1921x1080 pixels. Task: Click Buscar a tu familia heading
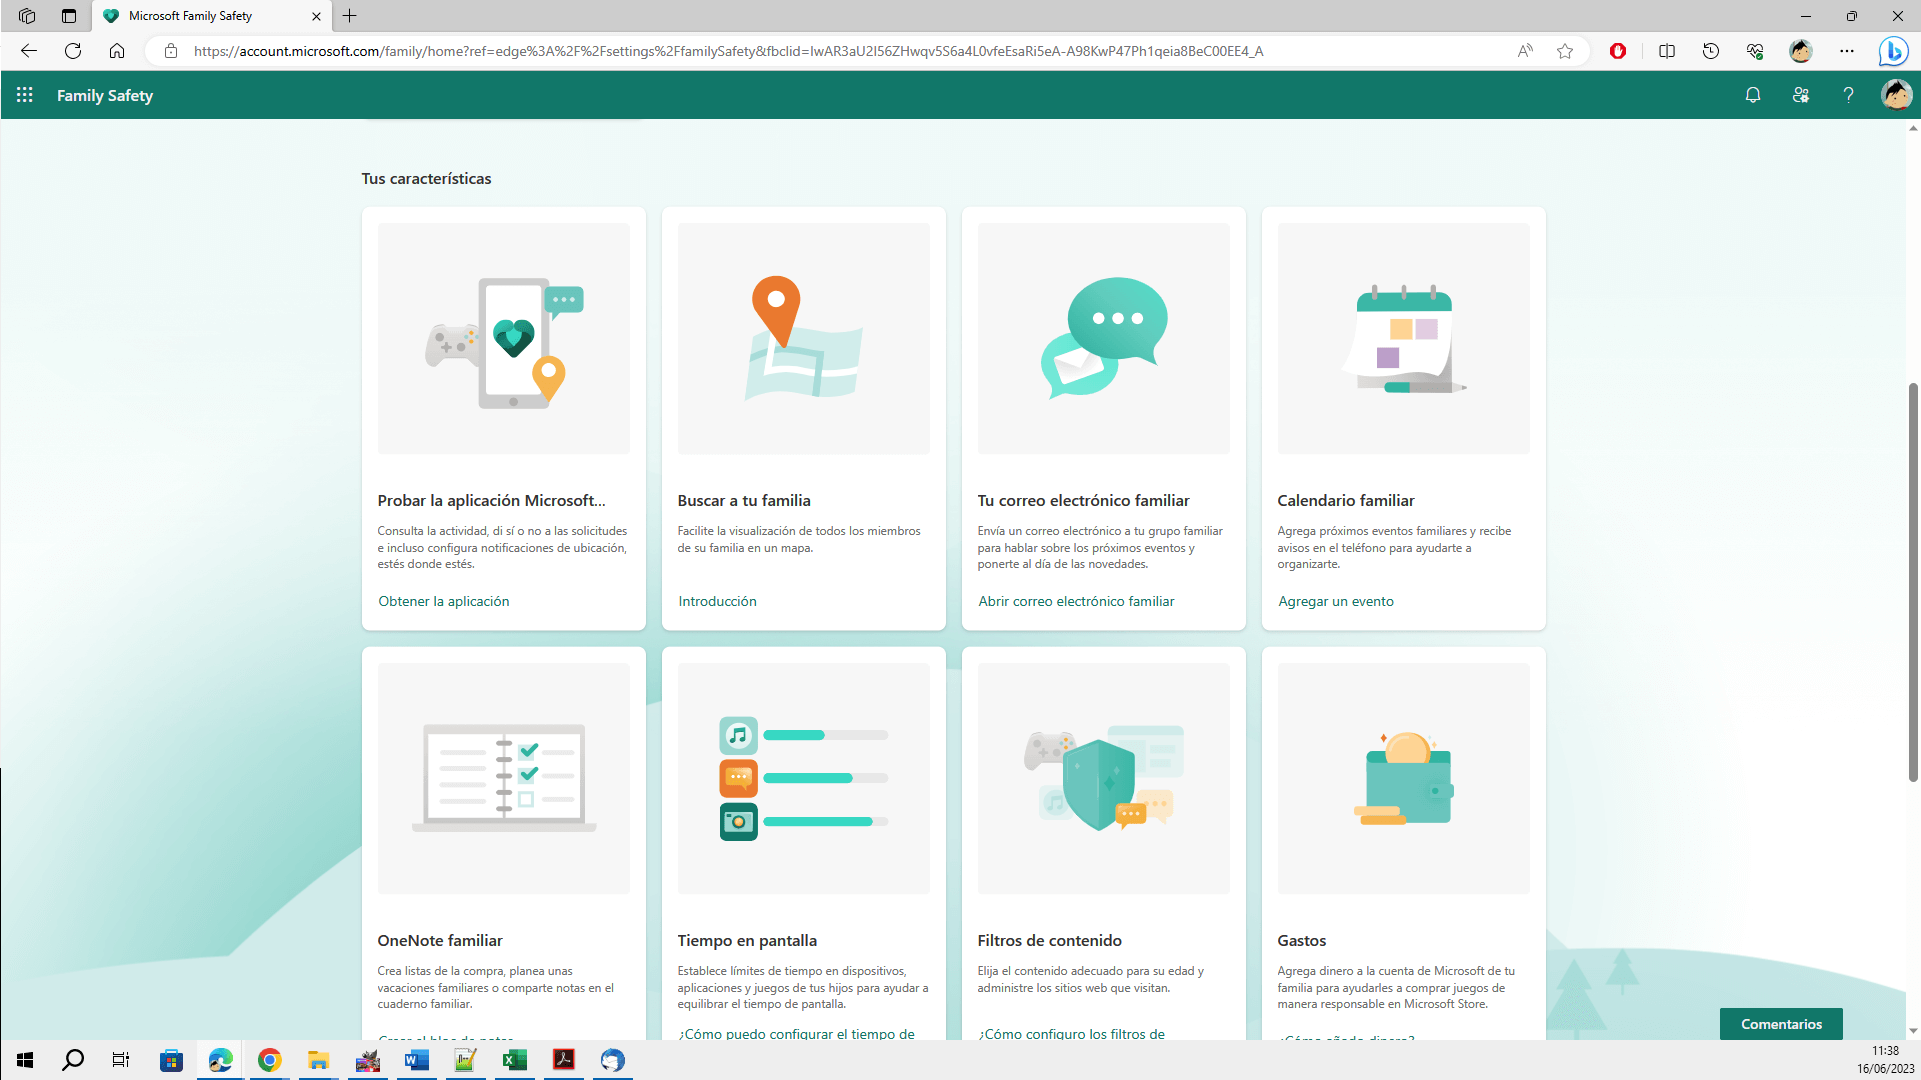point(744,500)
